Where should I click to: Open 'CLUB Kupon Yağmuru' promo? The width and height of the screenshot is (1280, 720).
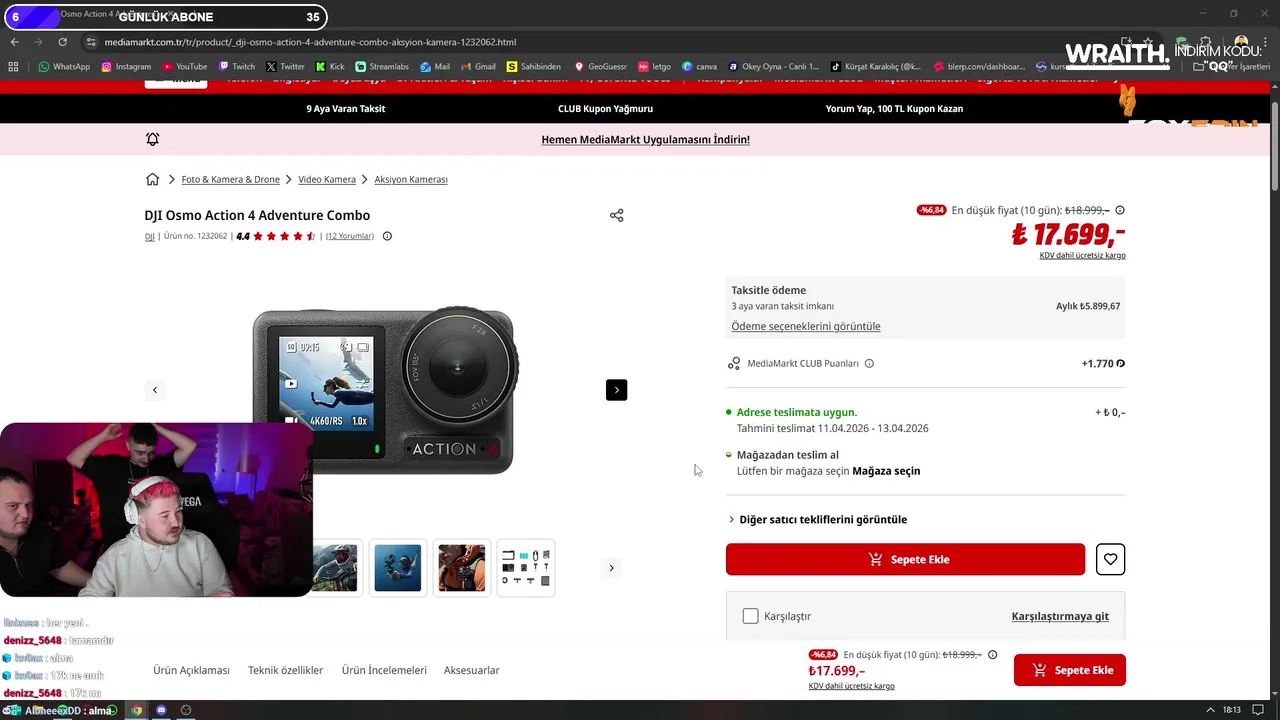(x=606, y=108)
